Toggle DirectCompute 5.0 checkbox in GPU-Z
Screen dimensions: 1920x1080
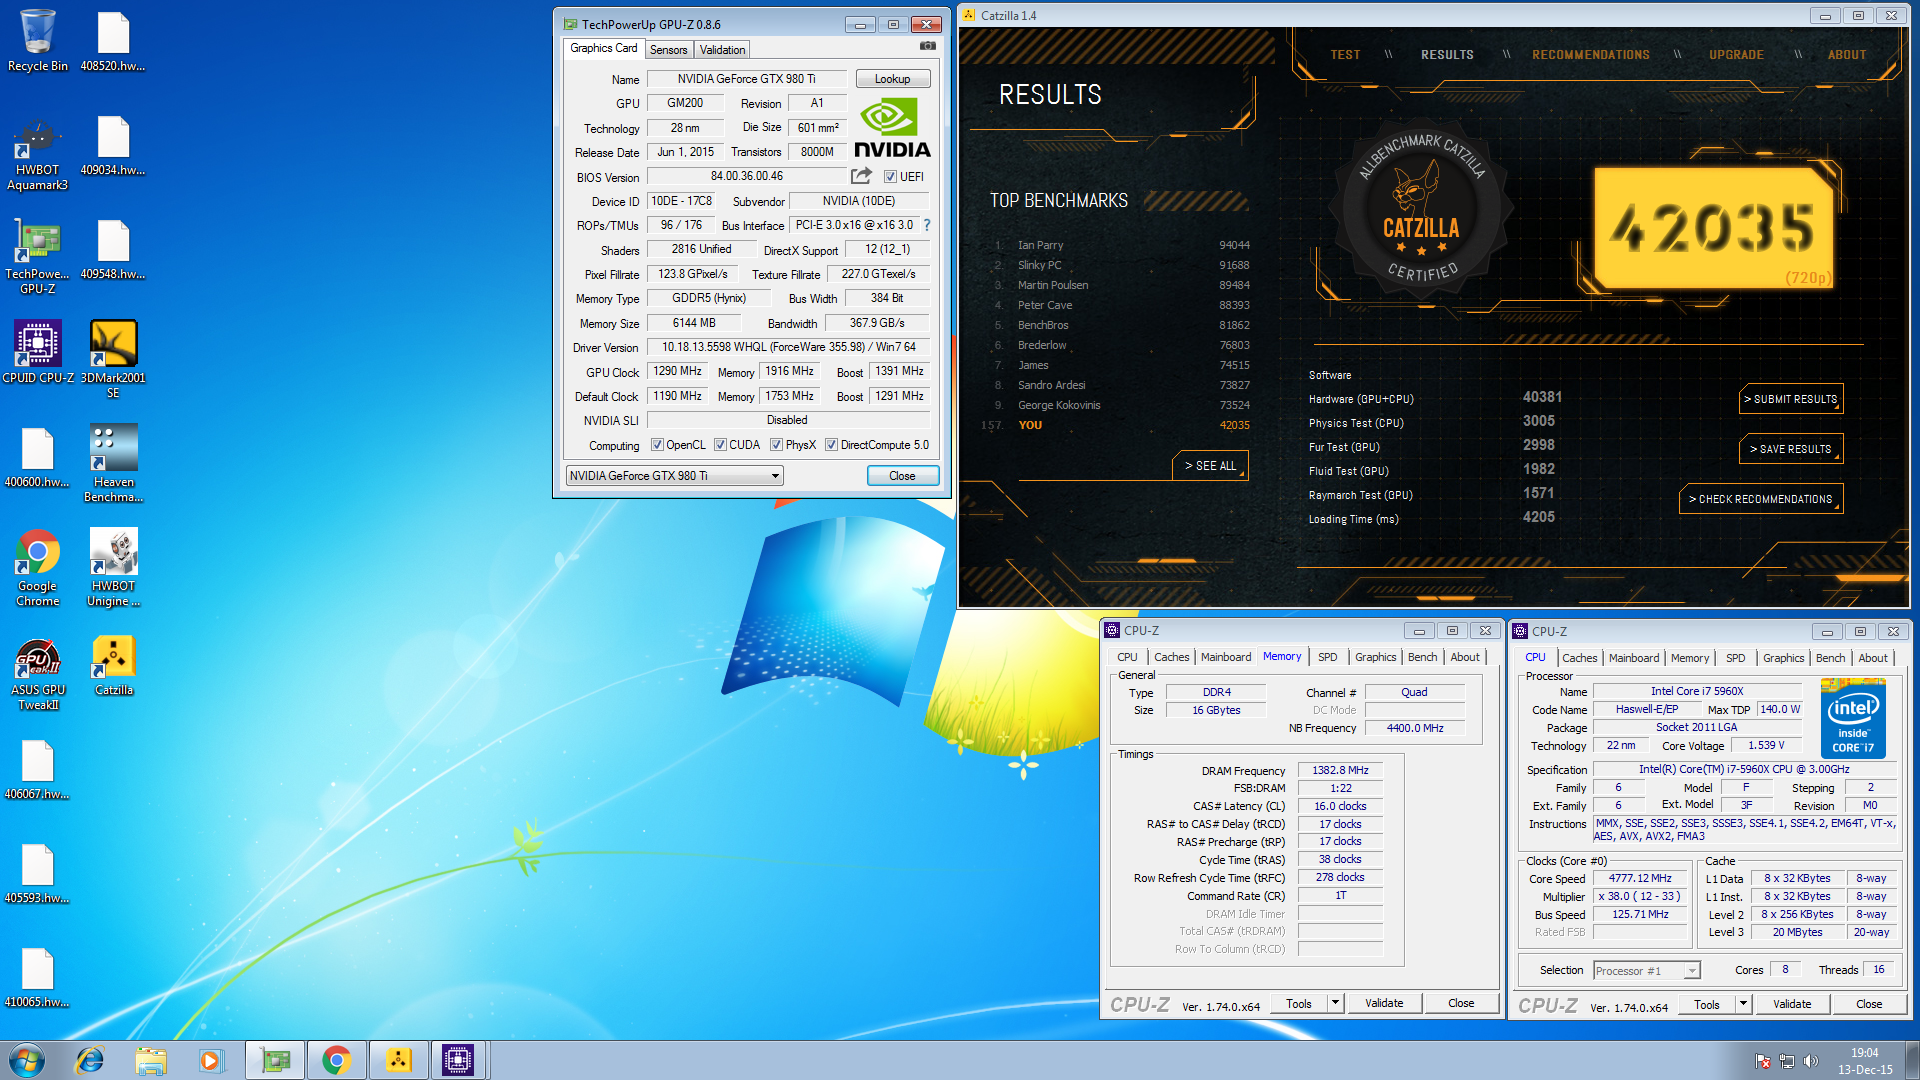coord(831,445)
